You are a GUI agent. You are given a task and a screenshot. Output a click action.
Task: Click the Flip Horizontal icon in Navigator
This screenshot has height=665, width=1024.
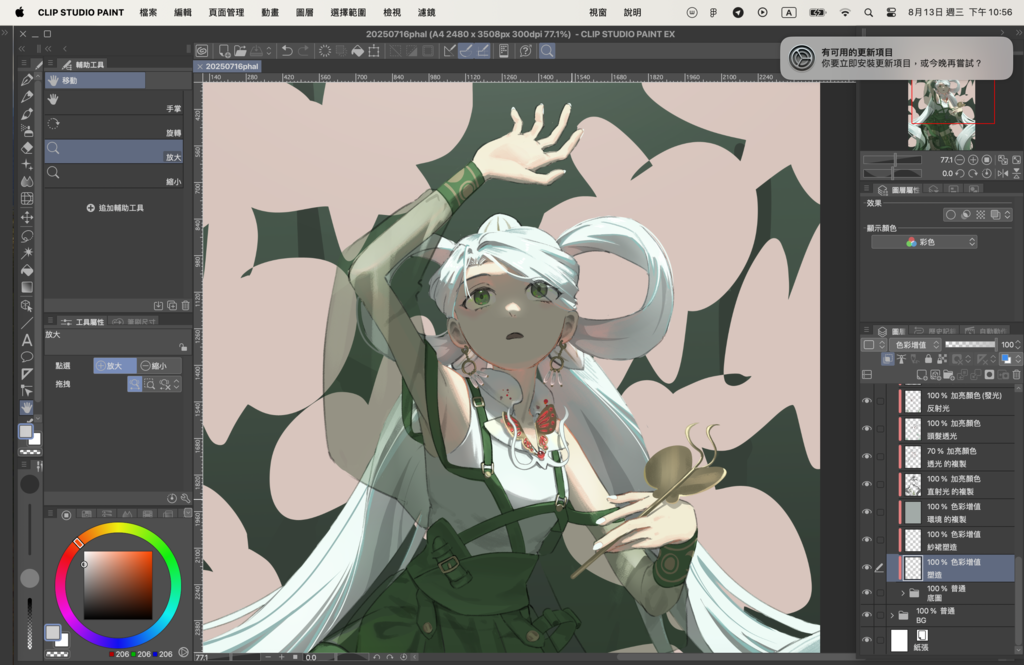[x=1002, y=173]
